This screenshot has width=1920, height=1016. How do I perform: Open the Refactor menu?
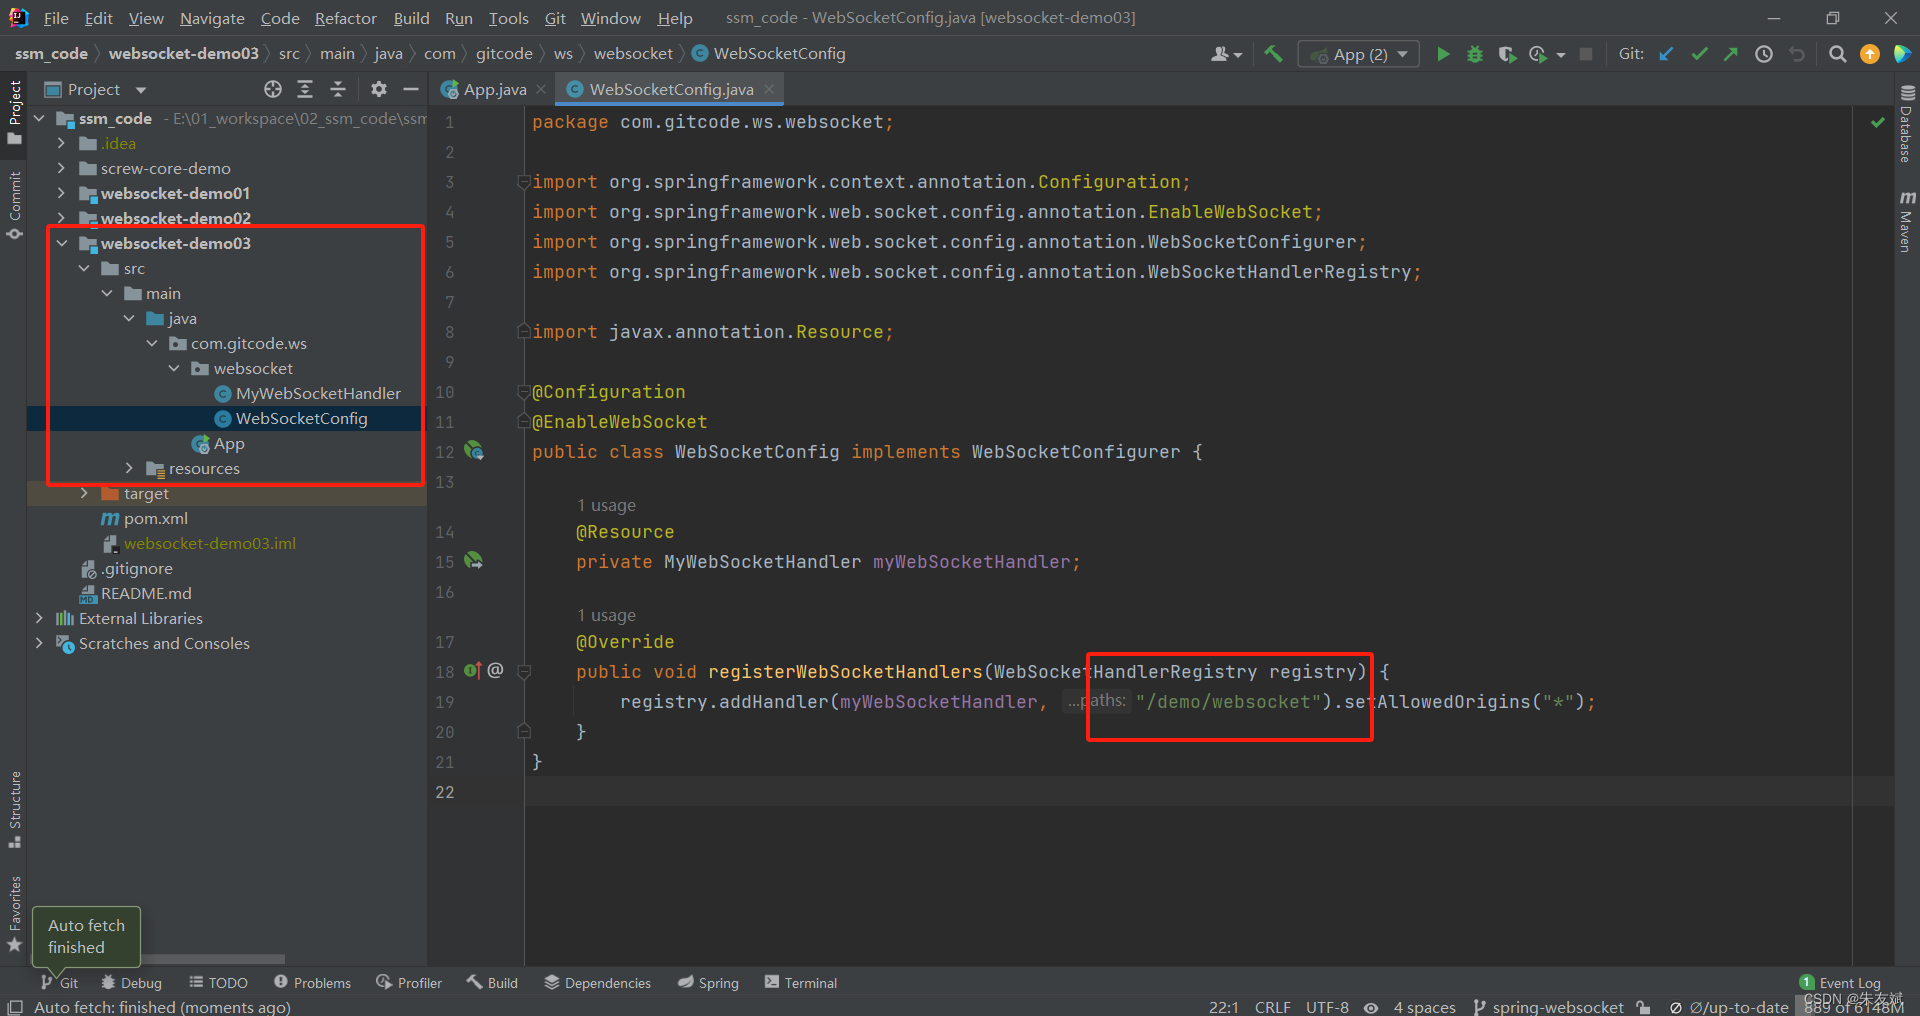coord(345,18)
